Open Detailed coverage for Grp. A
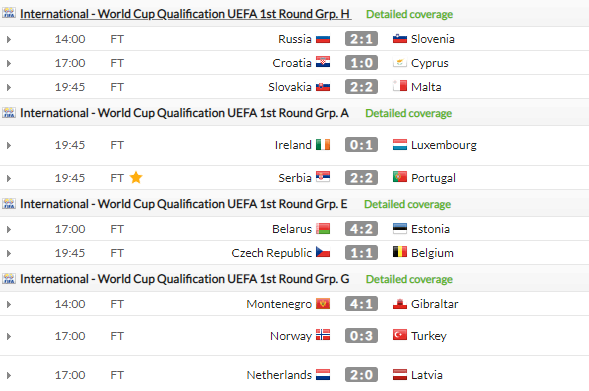589x391 pixels. click(408, 113)
